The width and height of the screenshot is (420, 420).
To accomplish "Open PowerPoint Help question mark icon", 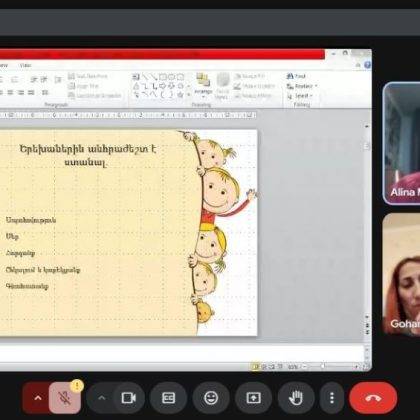I will pos(367,65).
